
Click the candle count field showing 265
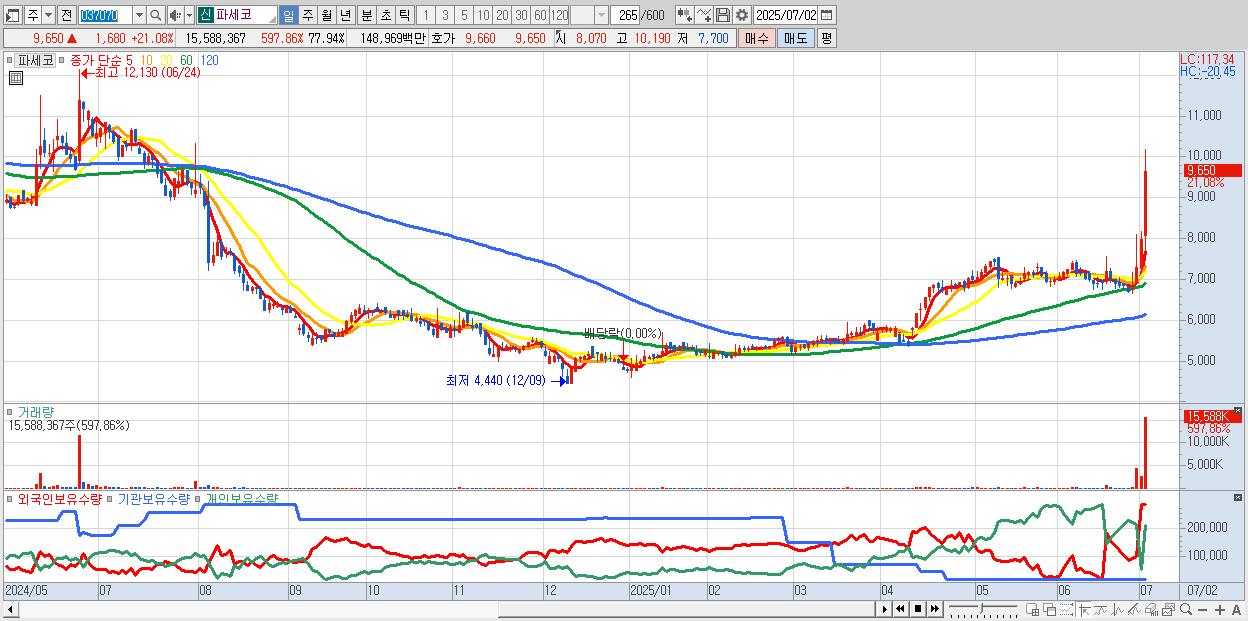click(x=624, y=15)
